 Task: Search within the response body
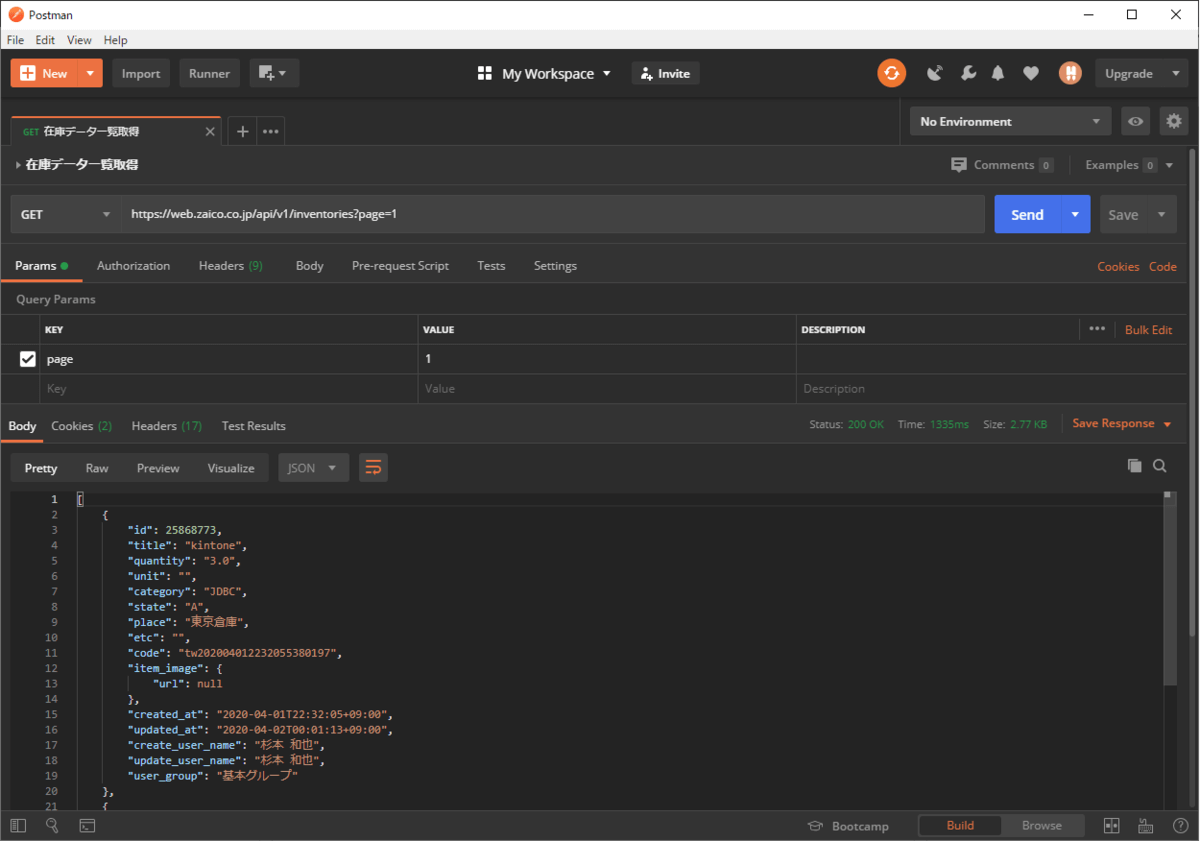[1160, 465]
